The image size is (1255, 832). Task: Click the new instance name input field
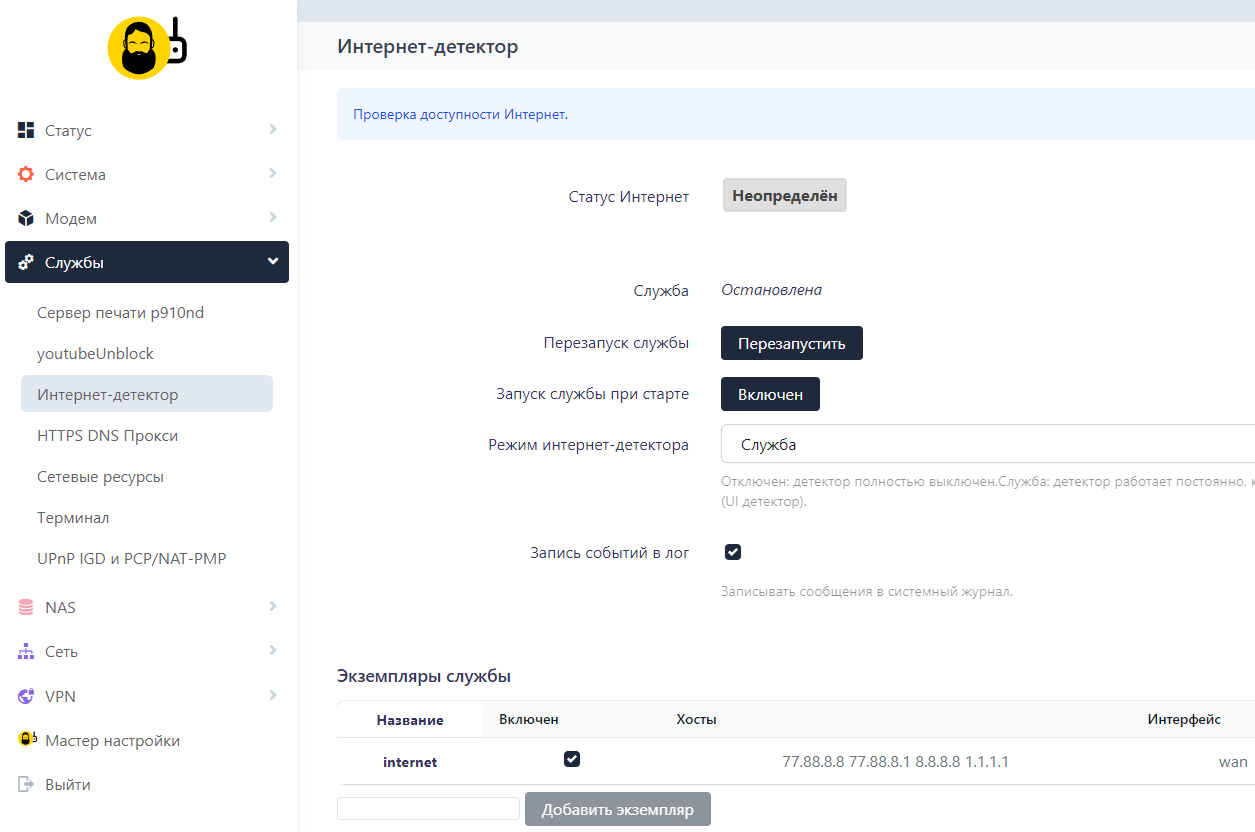[428, 808]
